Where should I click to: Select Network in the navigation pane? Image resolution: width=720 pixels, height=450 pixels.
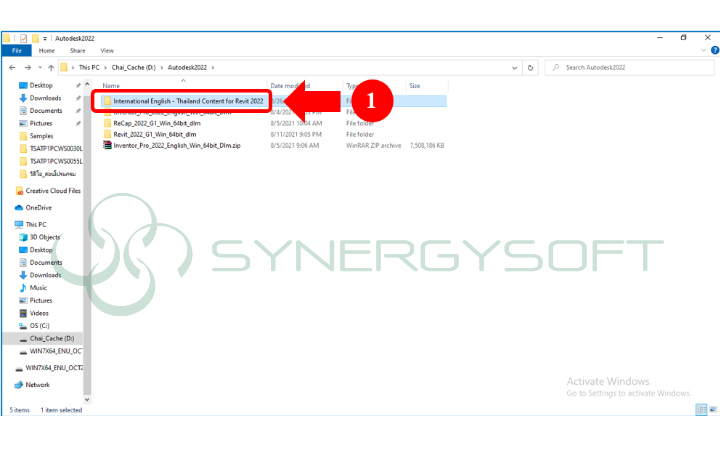tap(37, 384)
